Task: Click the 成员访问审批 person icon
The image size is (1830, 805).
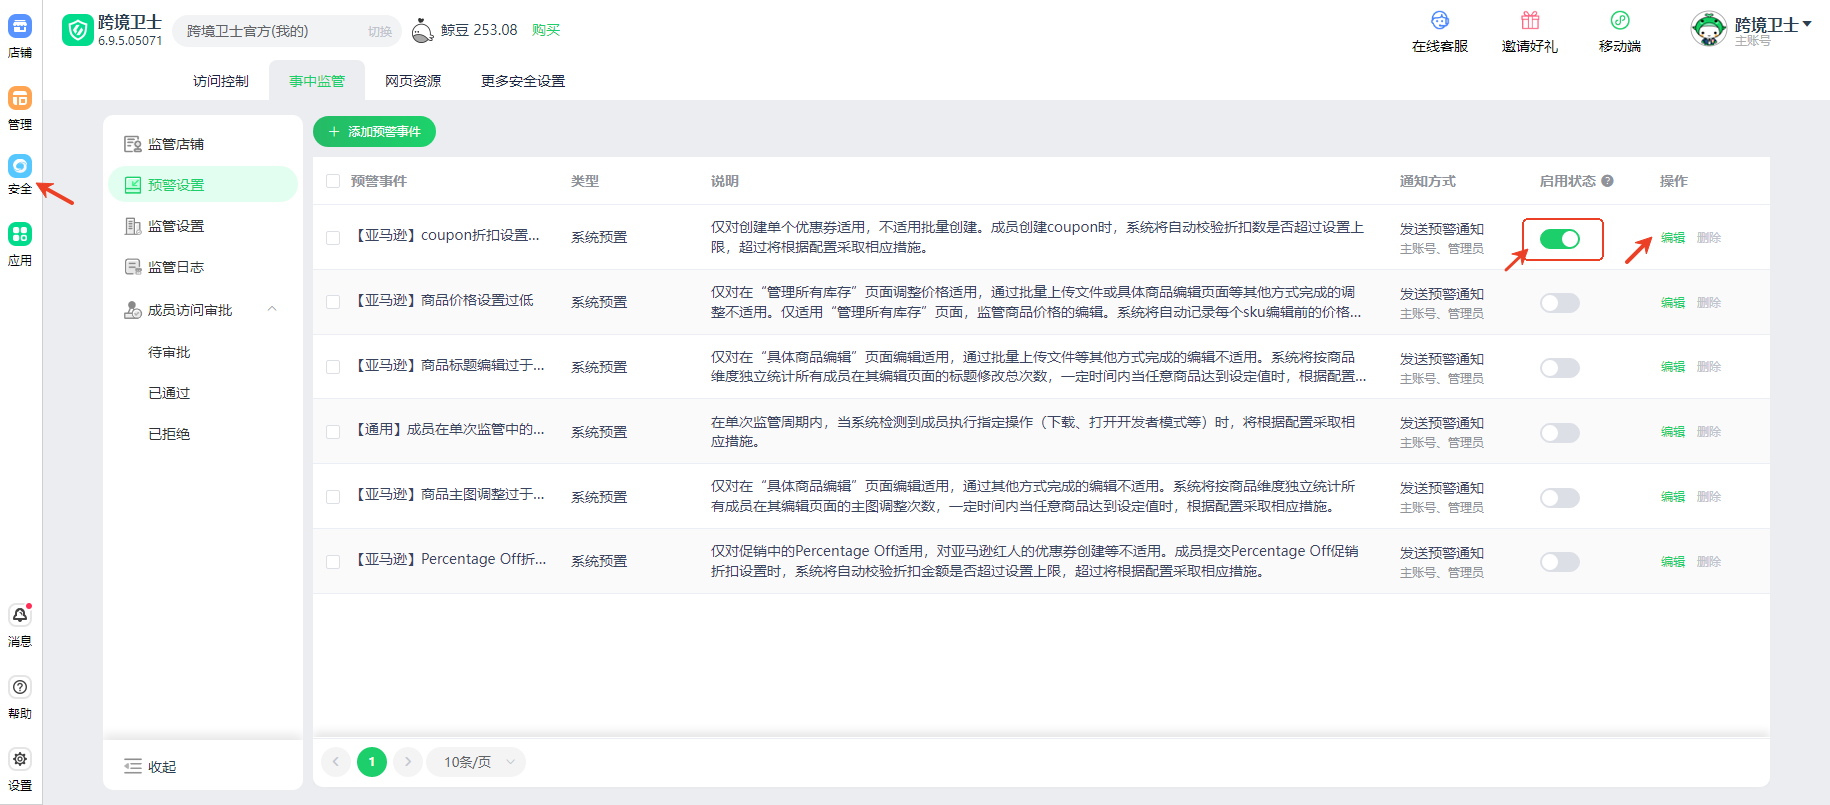Action: pos(132,310)
